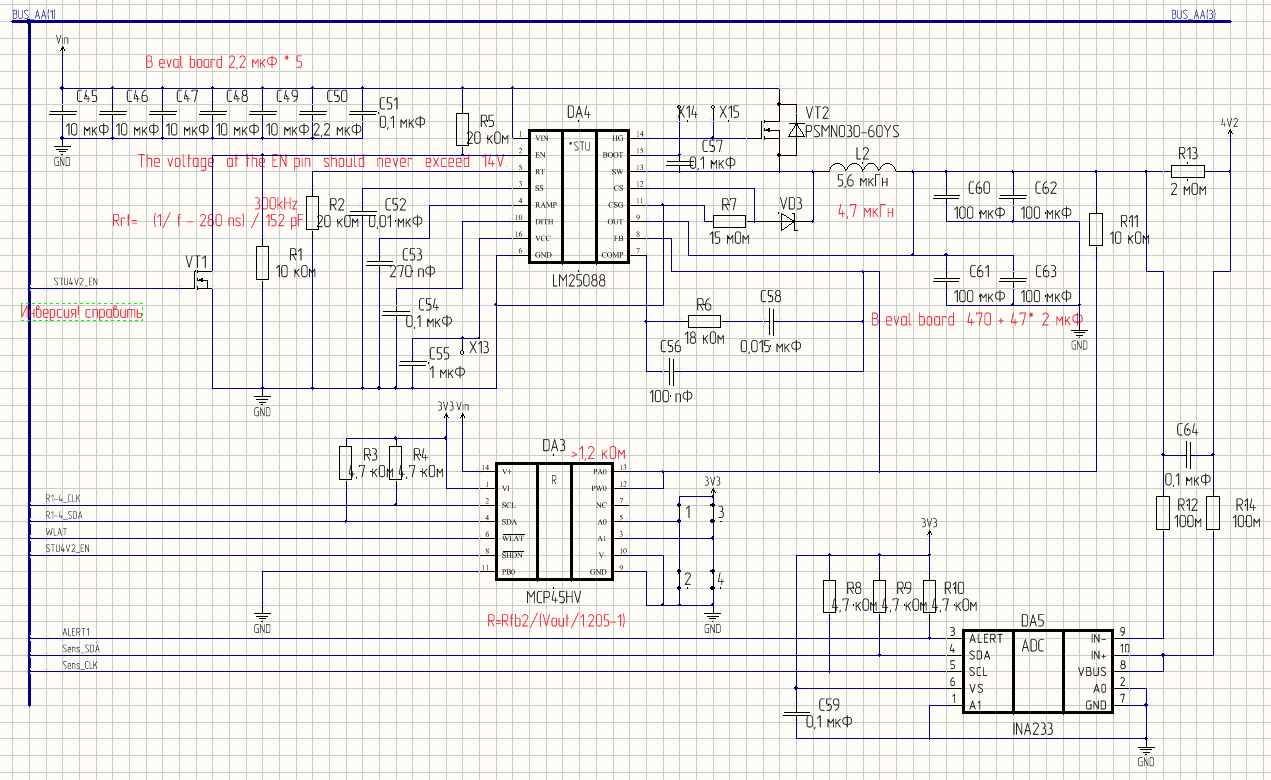Select the R12 designator label
The height and width of the screenshot is (780, 1271).
1187,503
